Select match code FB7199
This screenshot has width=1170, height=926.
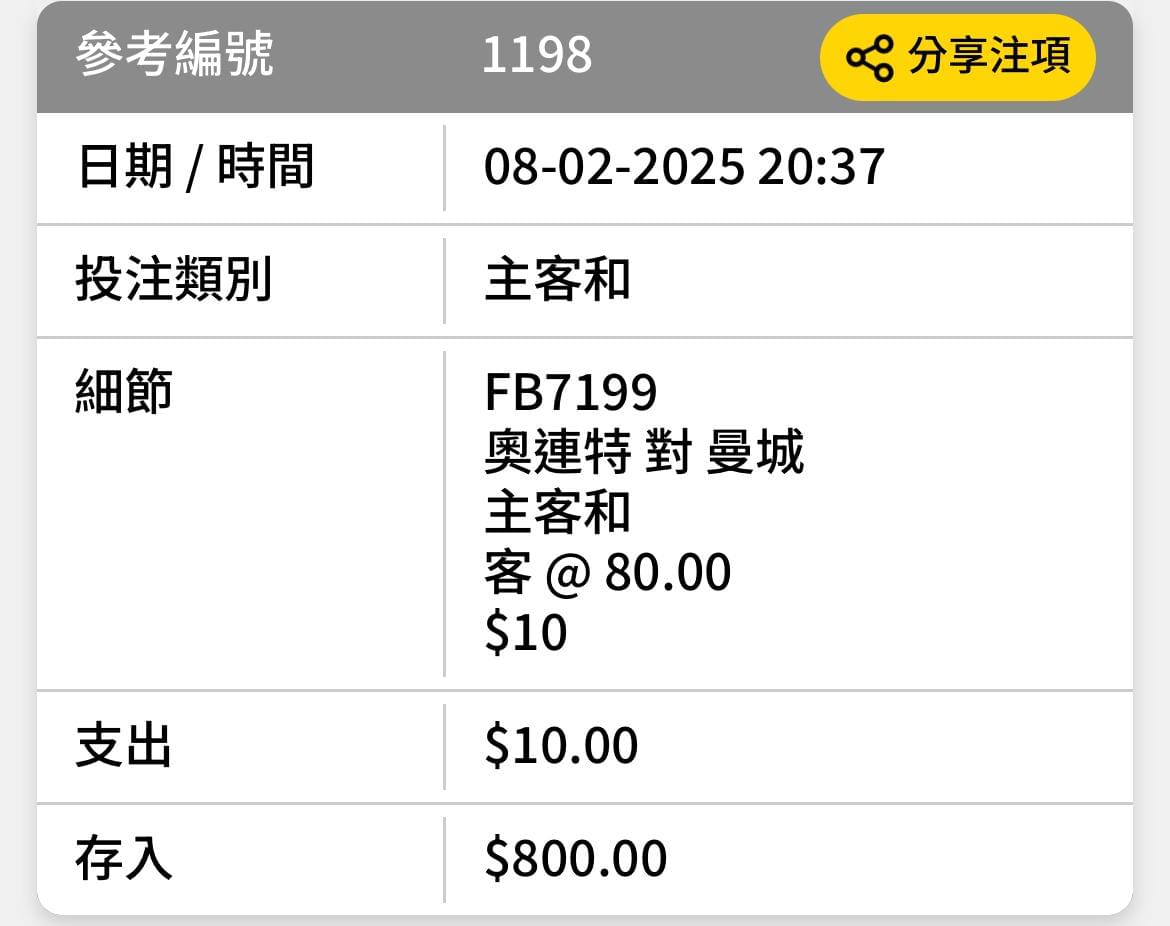pos(570,392)
